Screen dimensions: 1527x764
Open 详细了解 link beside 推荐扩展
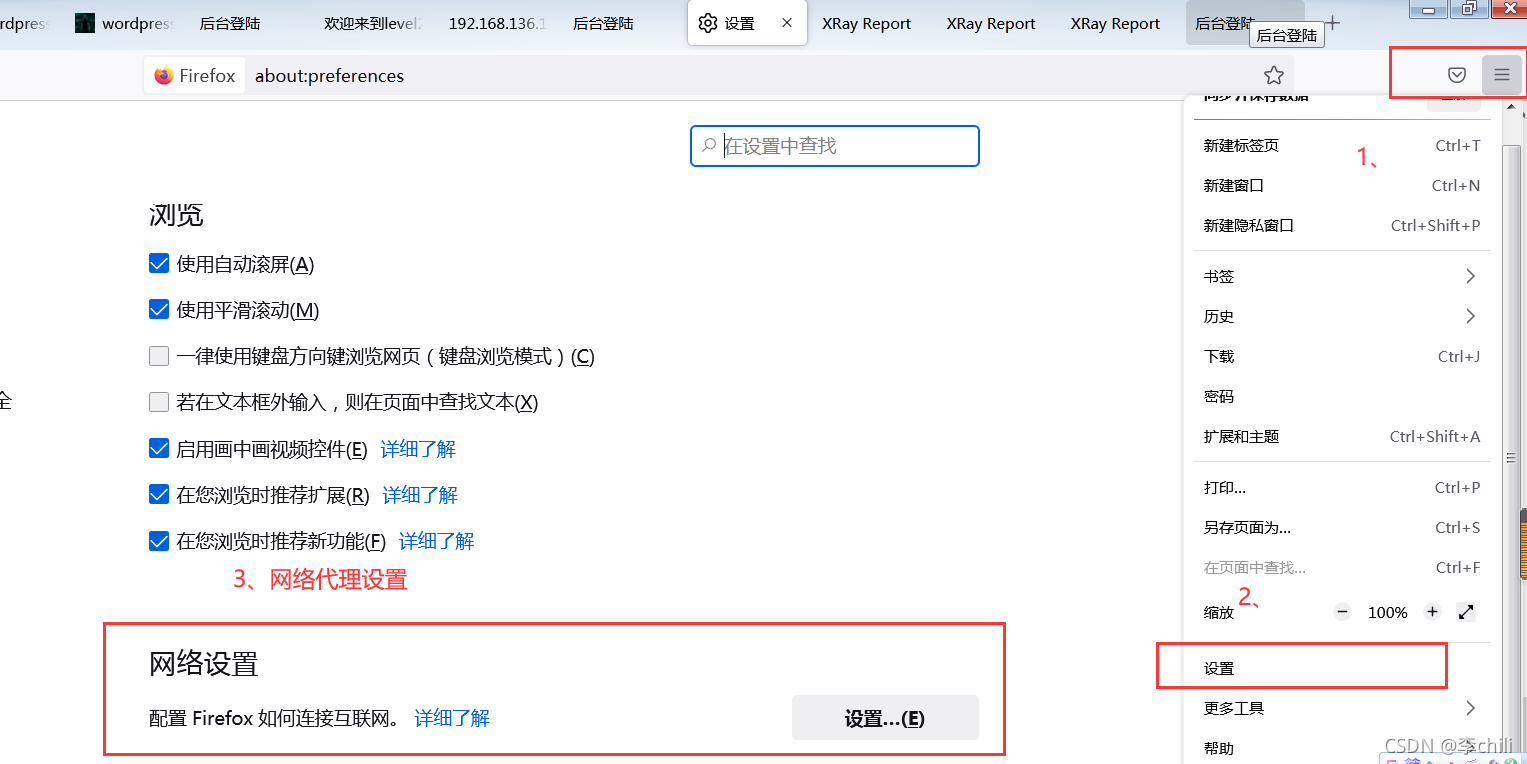tap(420, 495)
